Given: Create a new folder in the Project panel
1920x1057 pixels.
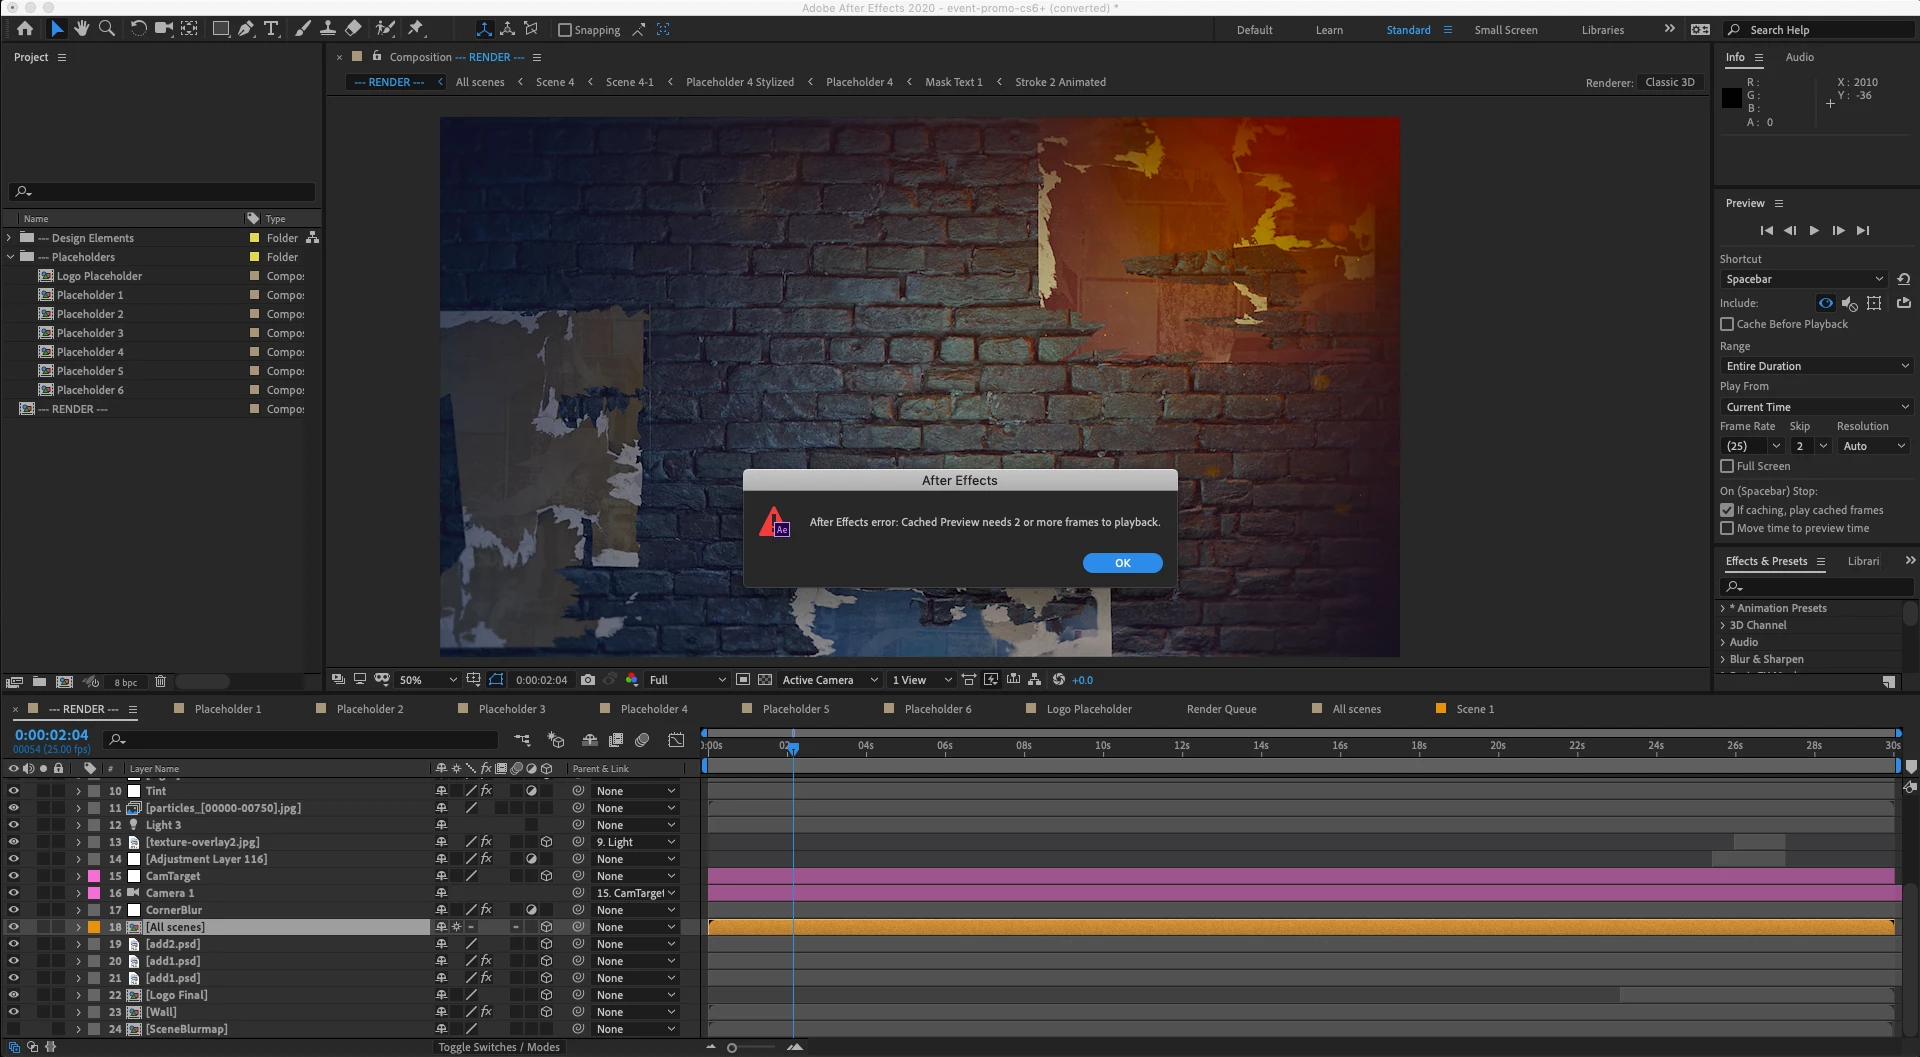Looking at the screenshot, I should tap(39, 682).
